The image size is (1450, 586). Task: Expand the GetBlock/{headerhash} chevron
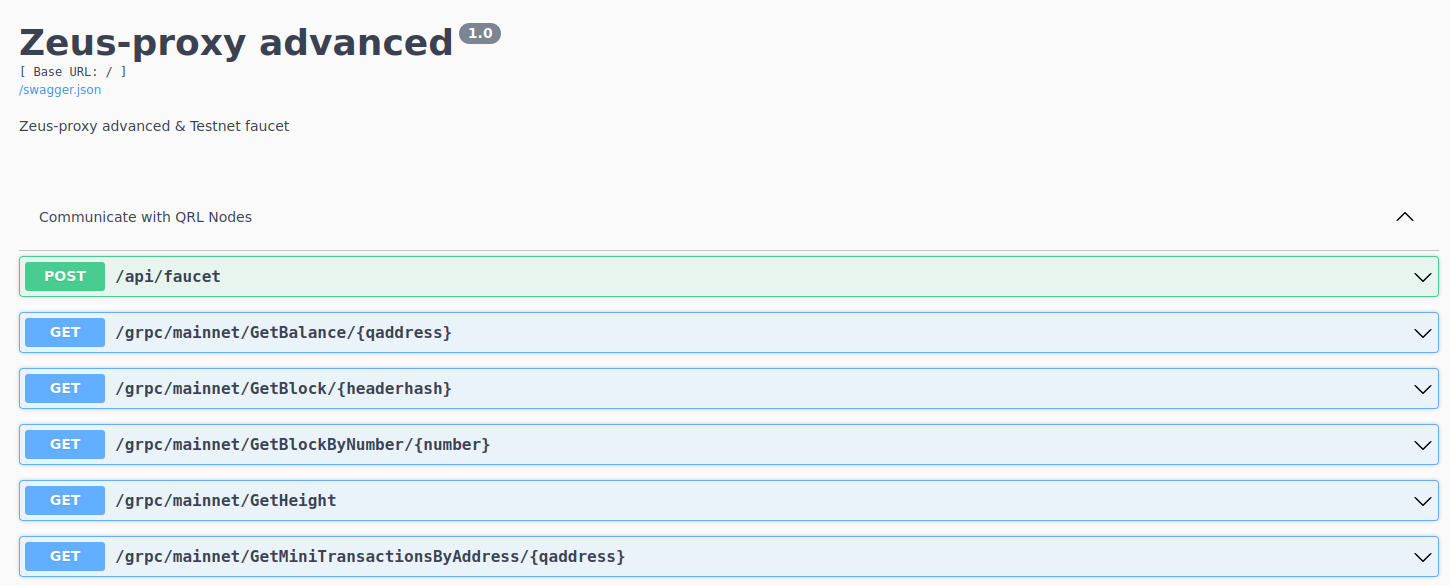[x=1423, y=389]
